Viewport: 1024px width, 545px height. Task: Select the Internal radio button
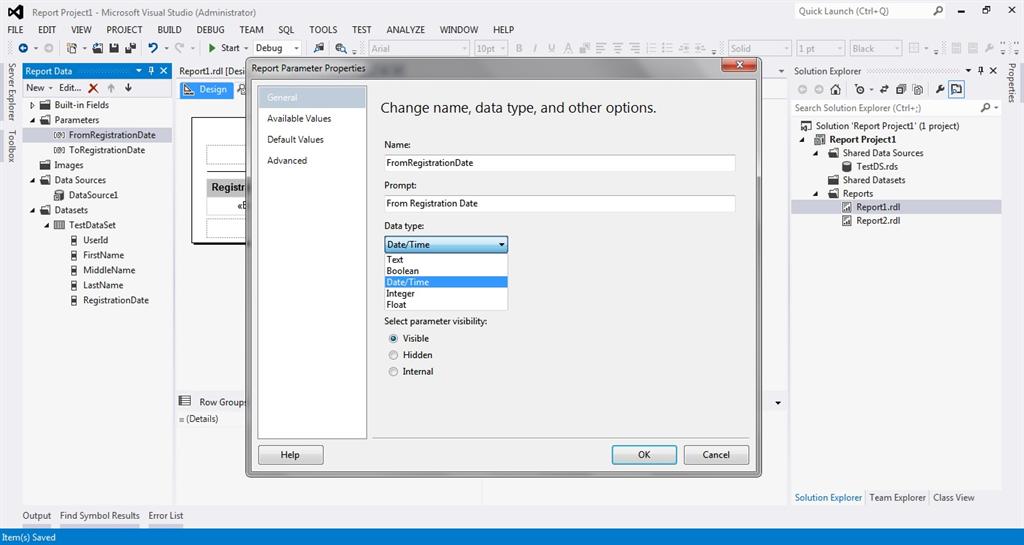point(393,371)
